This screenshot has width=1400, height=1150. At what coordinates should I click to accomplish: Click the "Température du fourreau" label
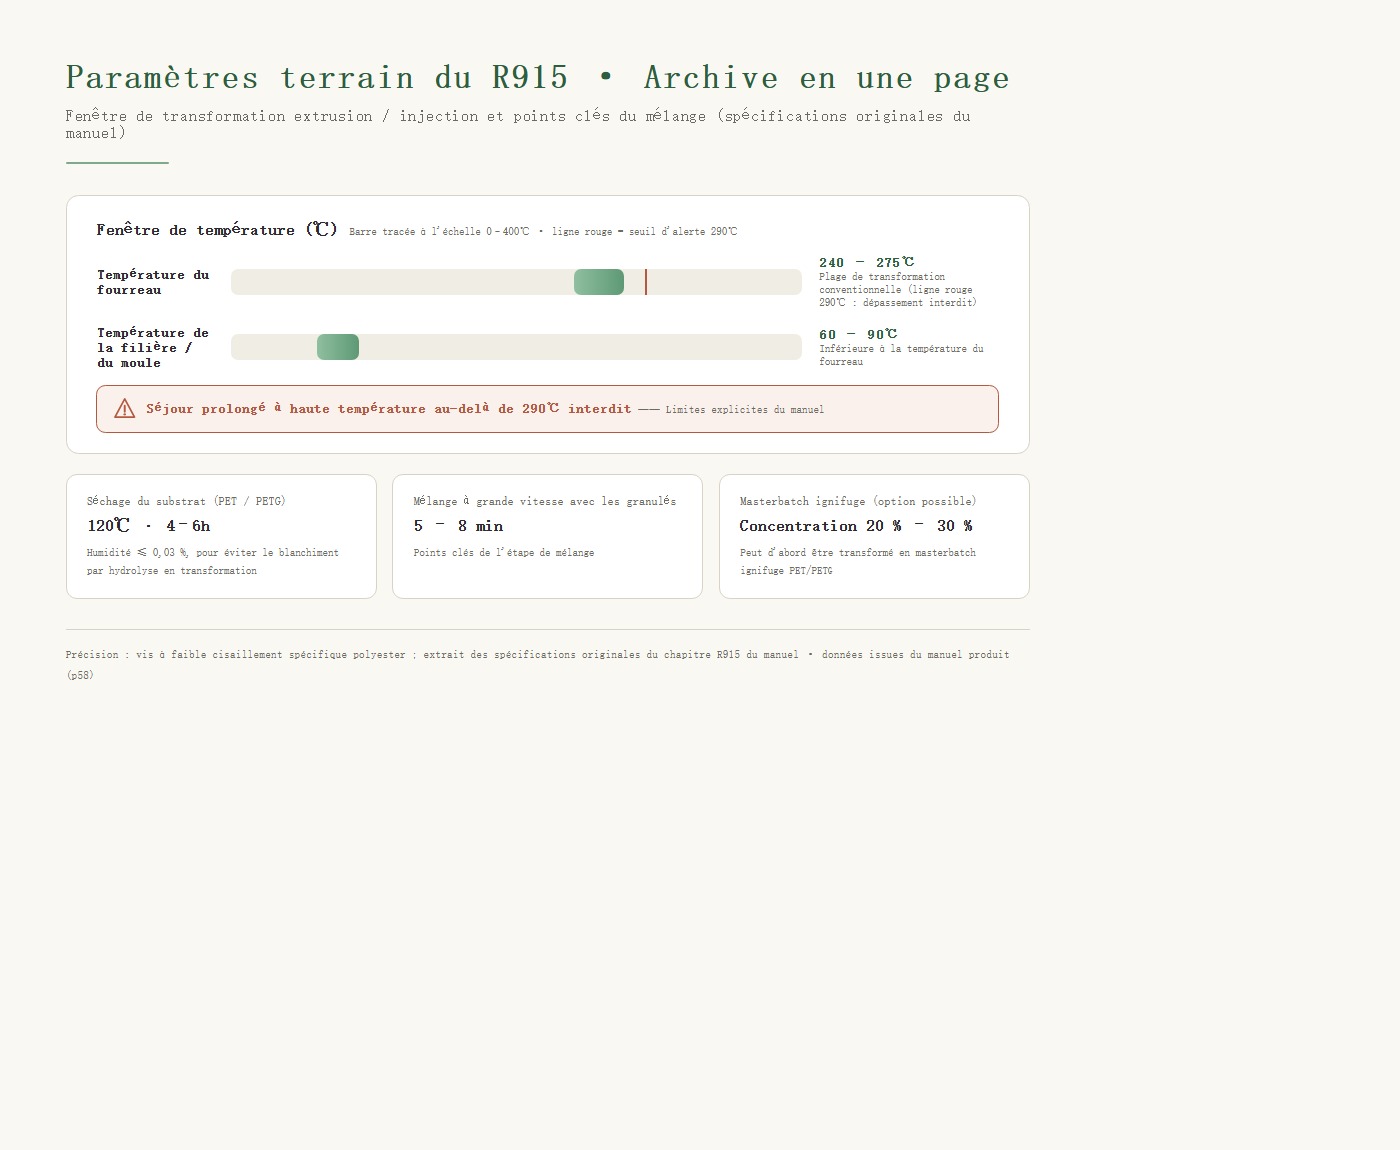coord(153,282)
